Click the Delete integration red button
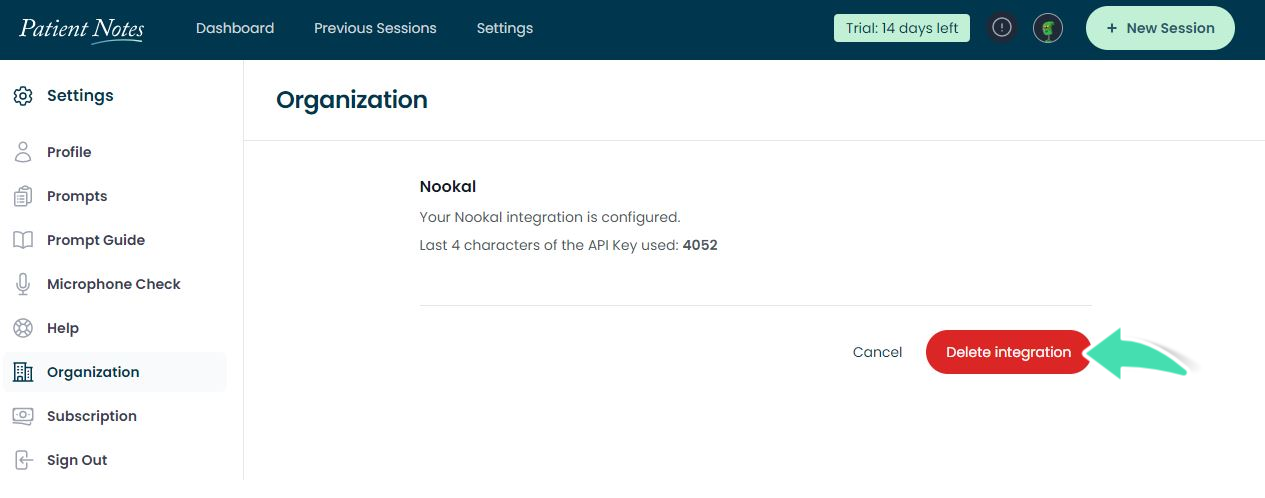This screenshot has width=1265, height=498. 1008,352
